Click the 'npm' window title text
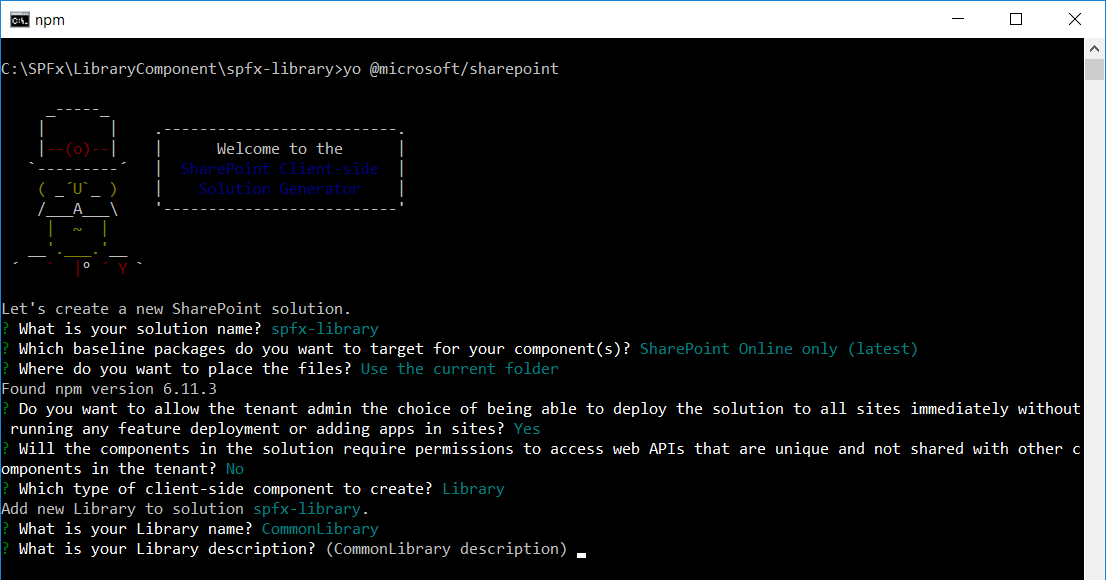 point(47,19)
